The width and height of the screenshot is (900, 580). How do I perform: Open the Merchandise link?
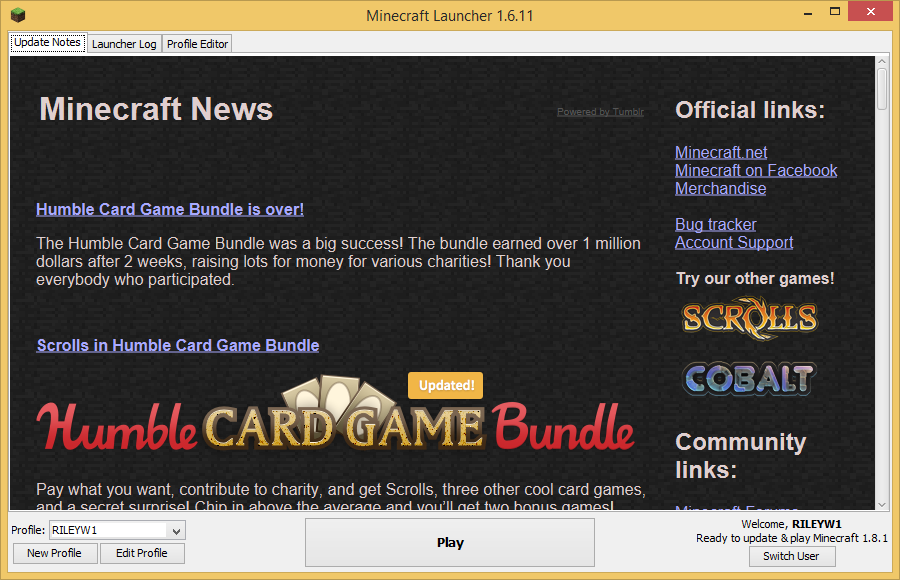tap(720, 188)
